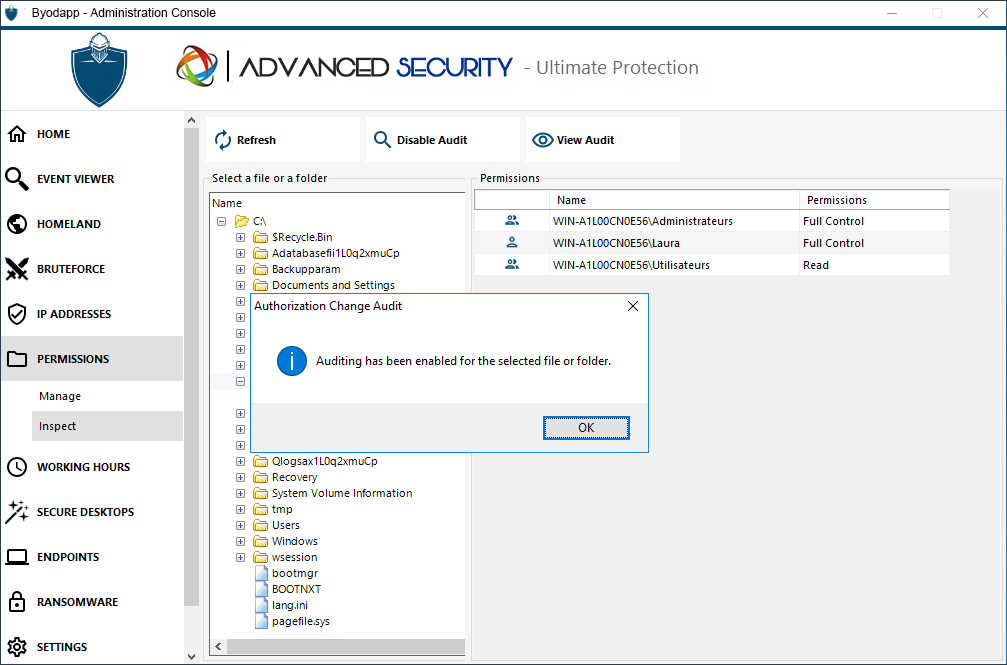Image resolution: width=1007 pixels, height=665 pixels.
Task: Click the Secure Desktops magic wand icon
Action: [17, 511]
